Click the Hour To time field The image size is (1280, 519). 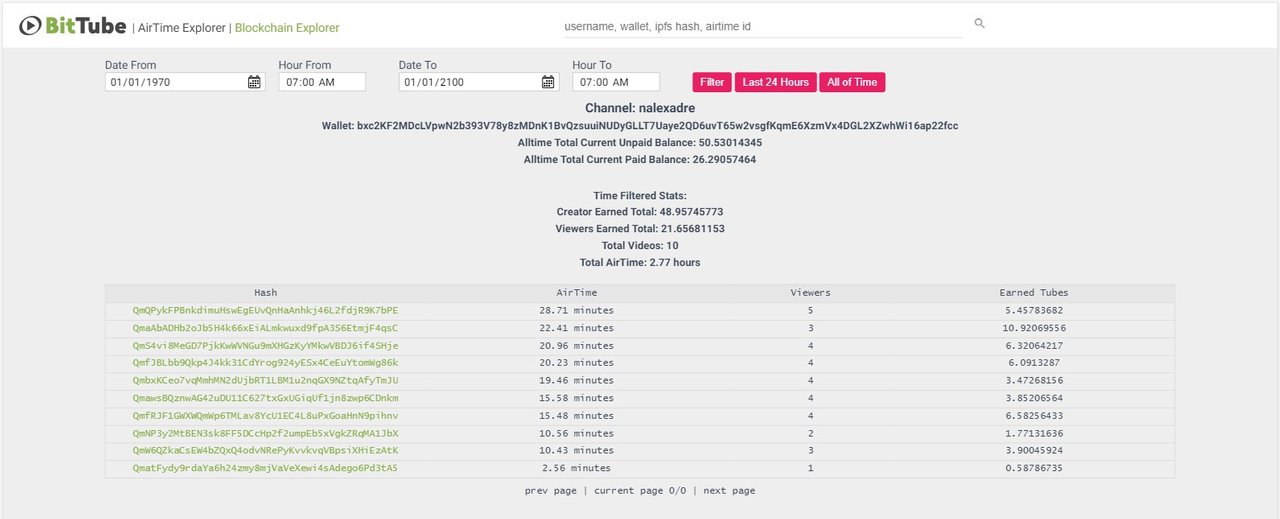pyautogui.click(x=616, y=82)
